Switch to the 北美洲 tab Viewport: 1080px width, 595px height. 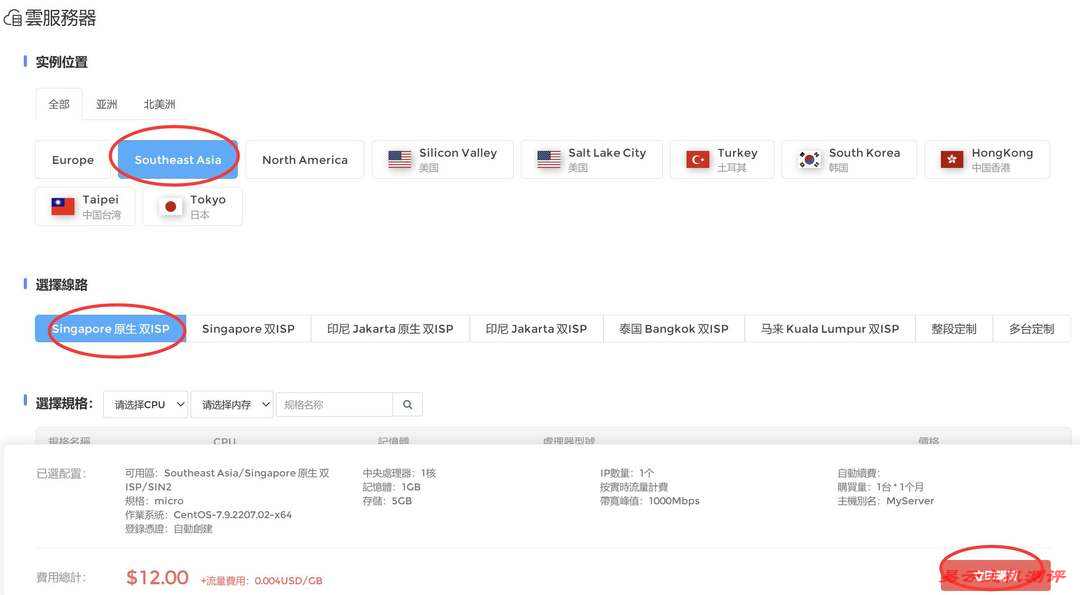point(159,104)
